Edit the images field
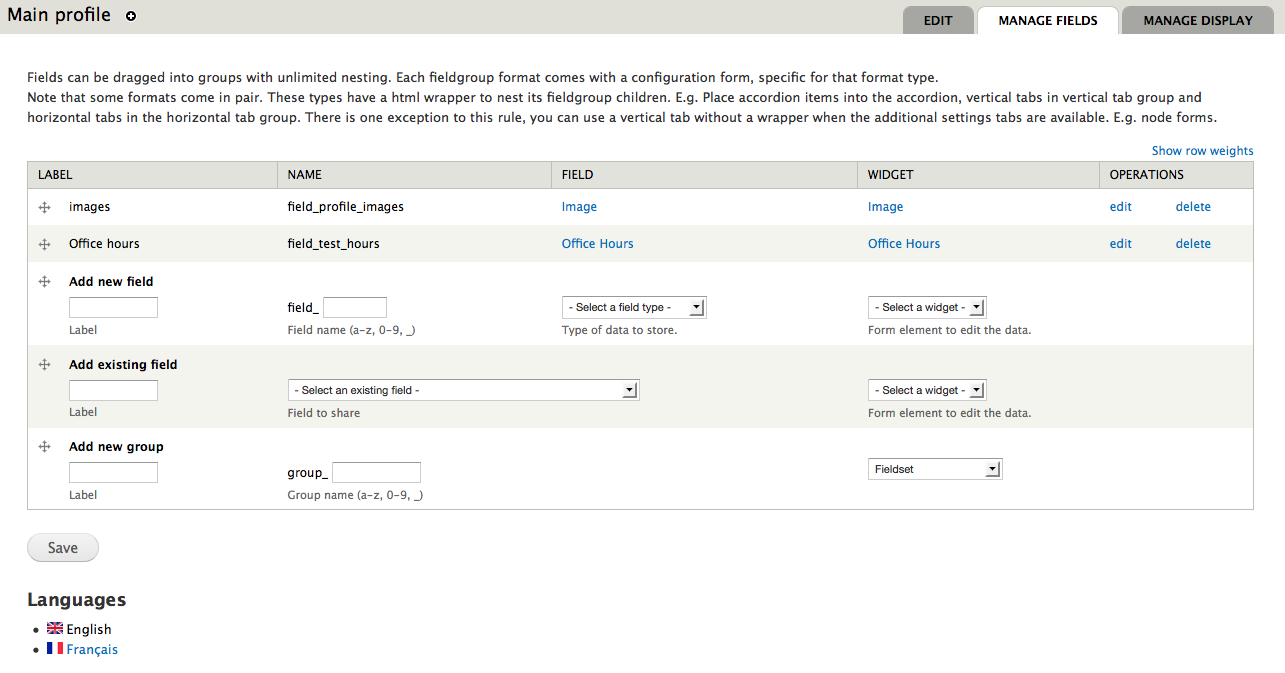The width and height of the screenshot is (1285, 673). click(x=1121, y=207)
